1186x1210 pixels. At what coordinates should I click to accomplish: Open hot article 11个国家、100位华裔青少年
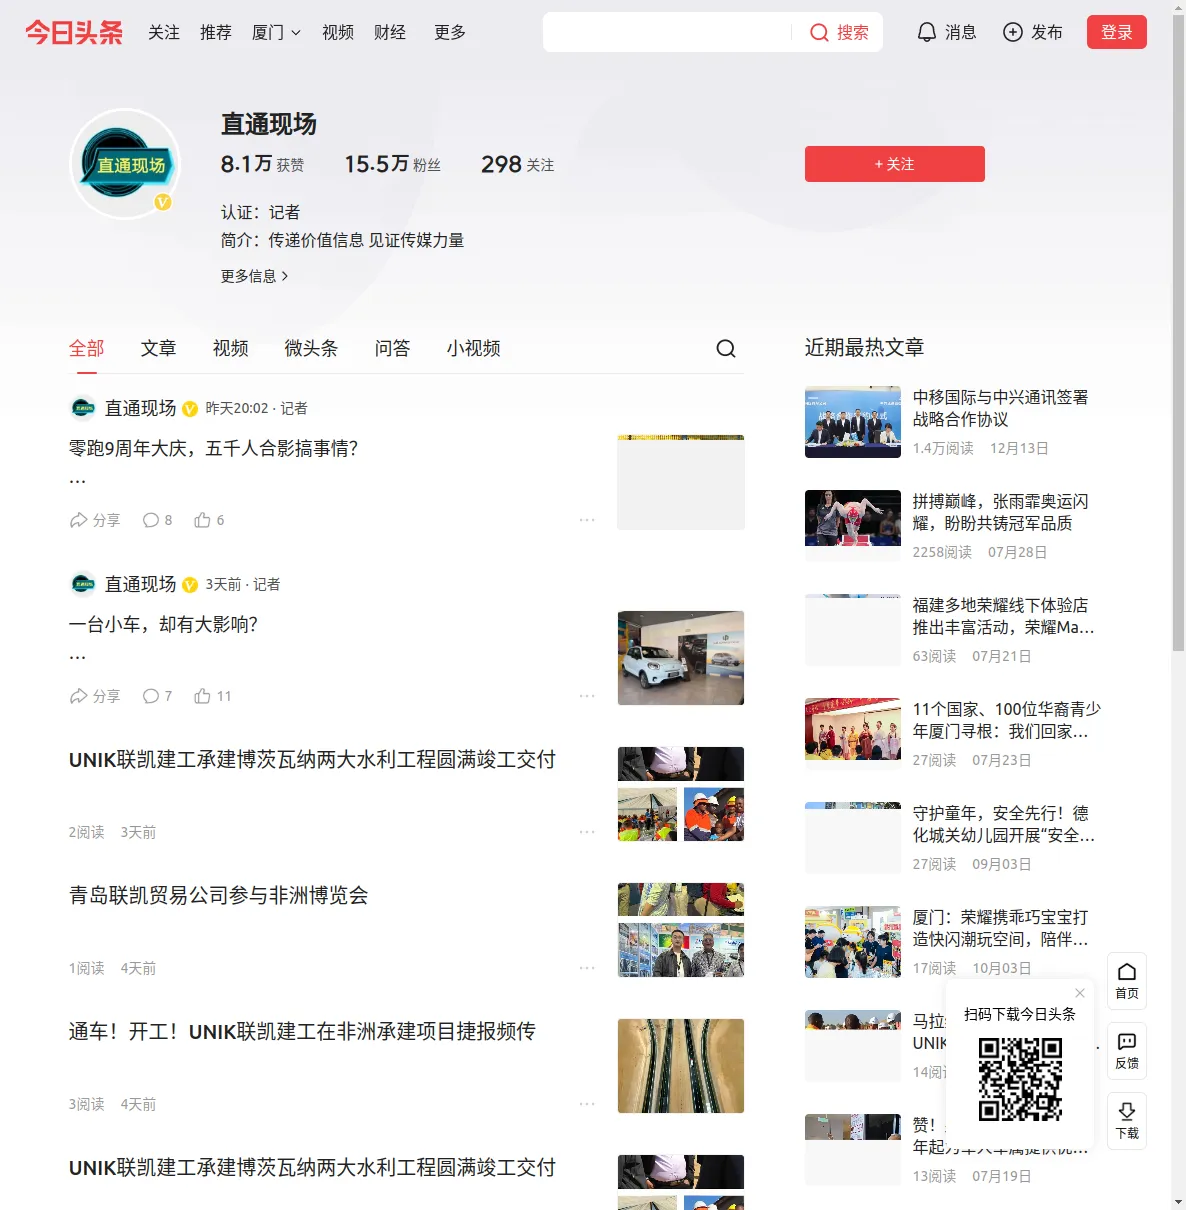(x=1007, y=720)
